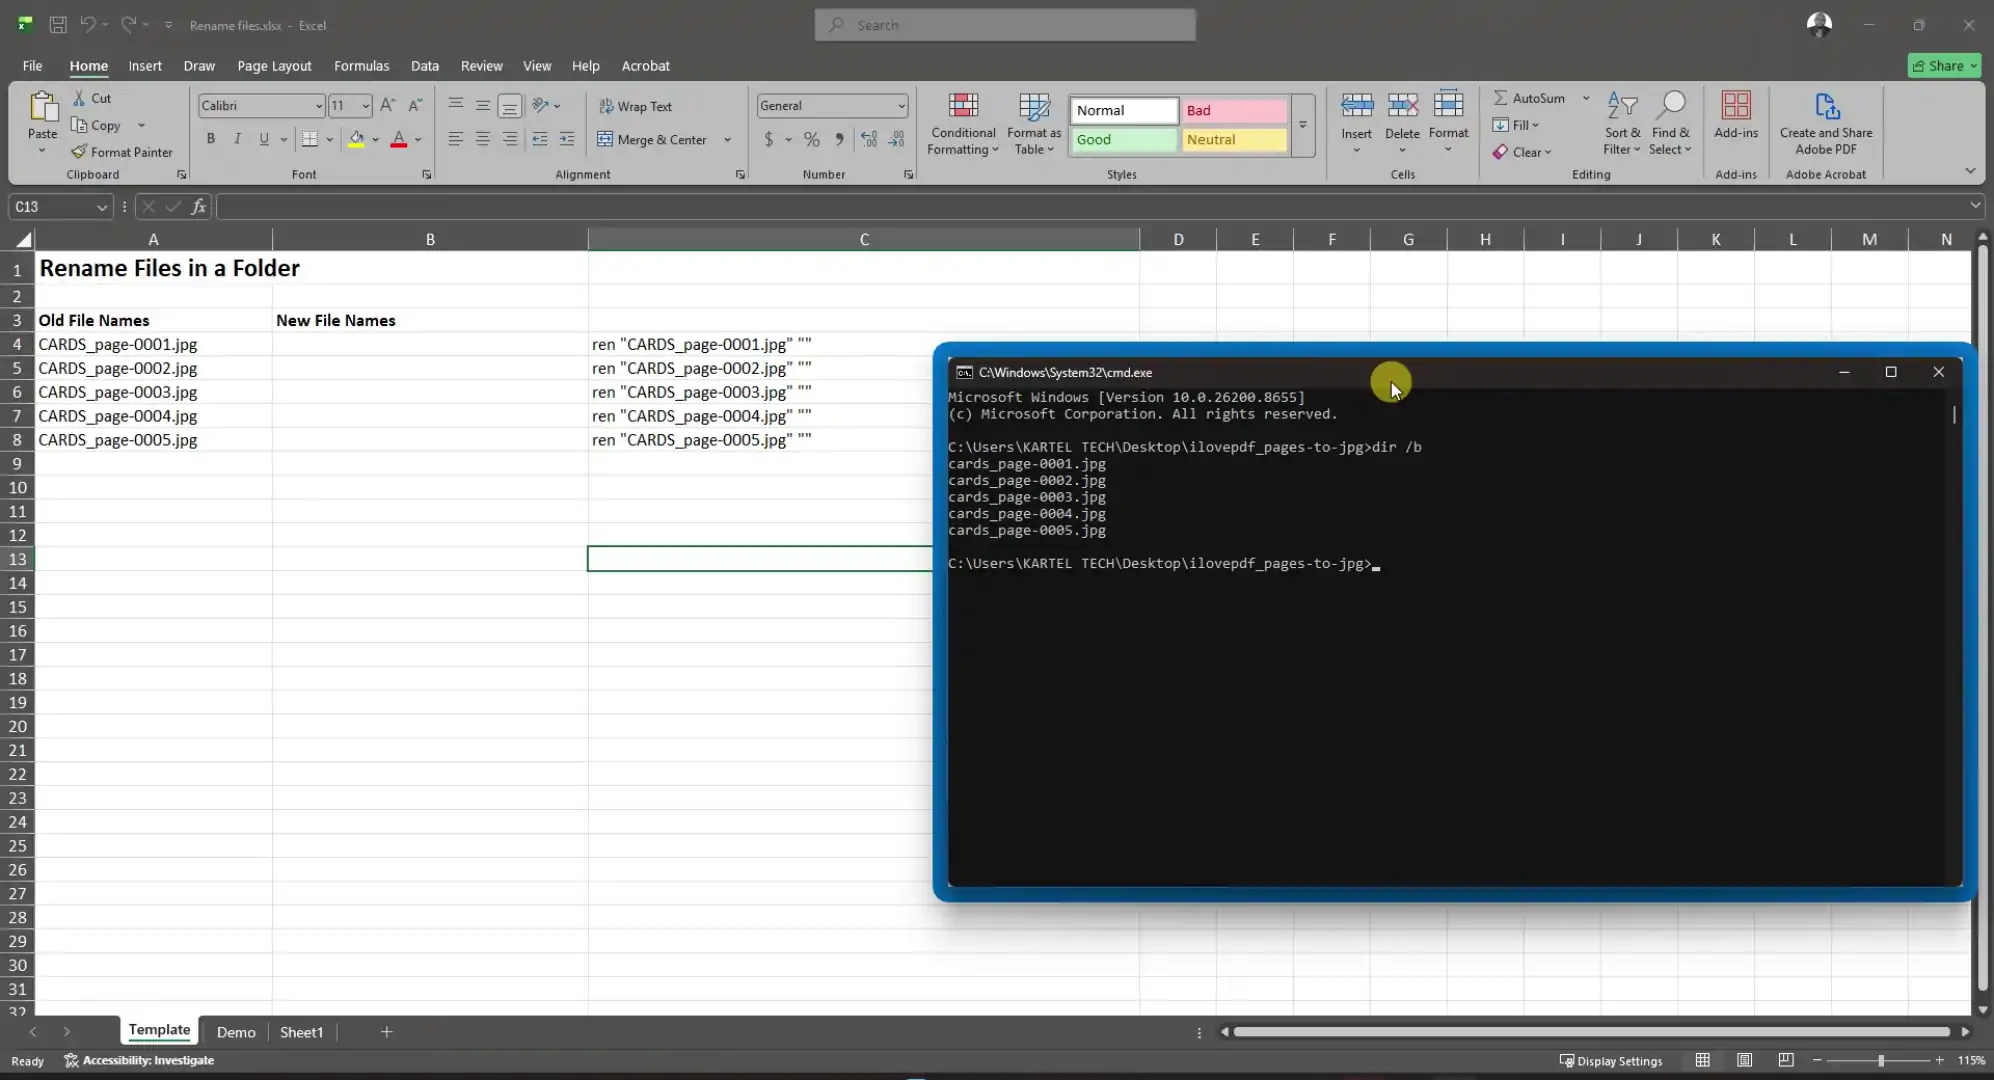Open the AutoSum dropdown arrow
1994x1080 pixels.
pos(1586,98)
